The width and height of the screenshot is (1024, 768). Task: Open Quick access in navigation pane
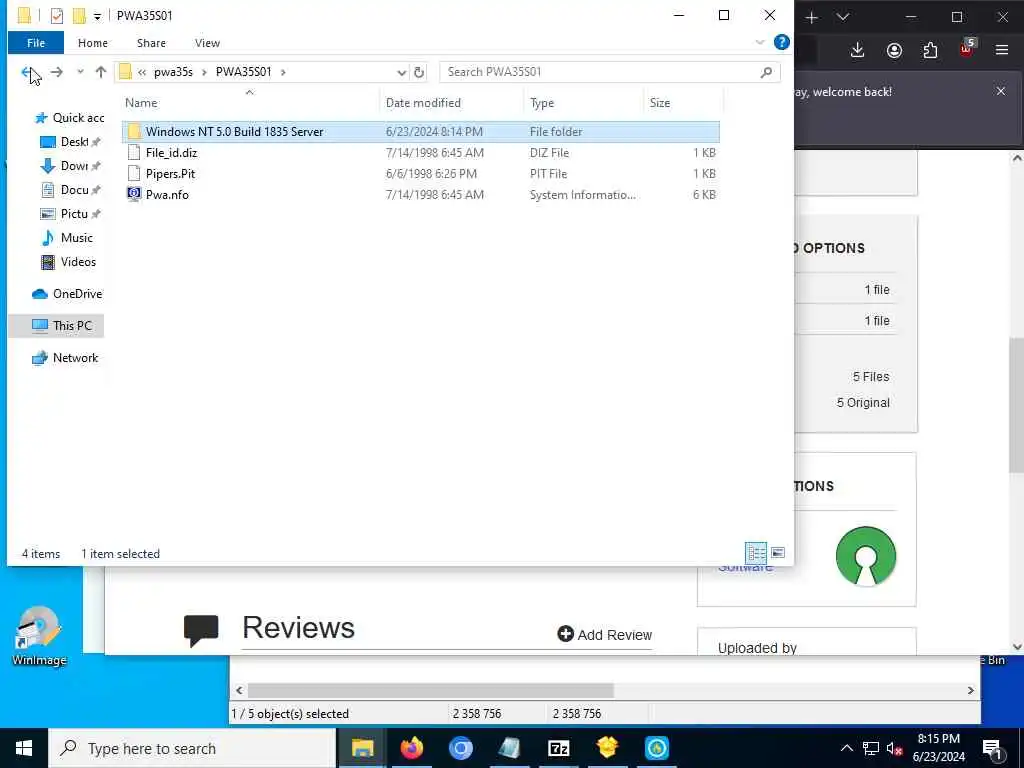pos(69,118)
